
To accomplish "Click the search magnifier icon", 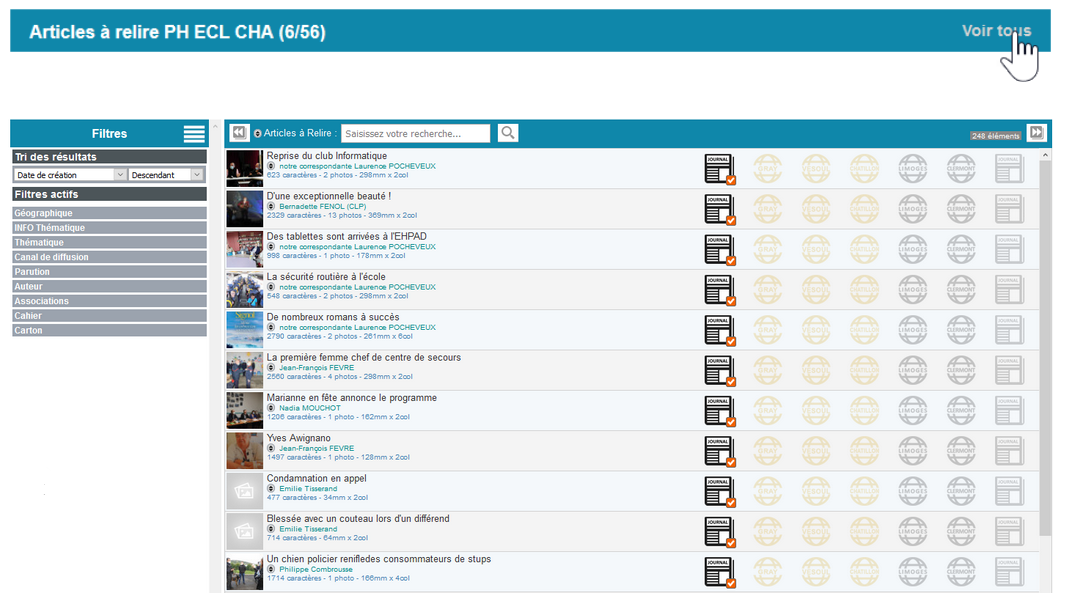I will click(508, 133).
